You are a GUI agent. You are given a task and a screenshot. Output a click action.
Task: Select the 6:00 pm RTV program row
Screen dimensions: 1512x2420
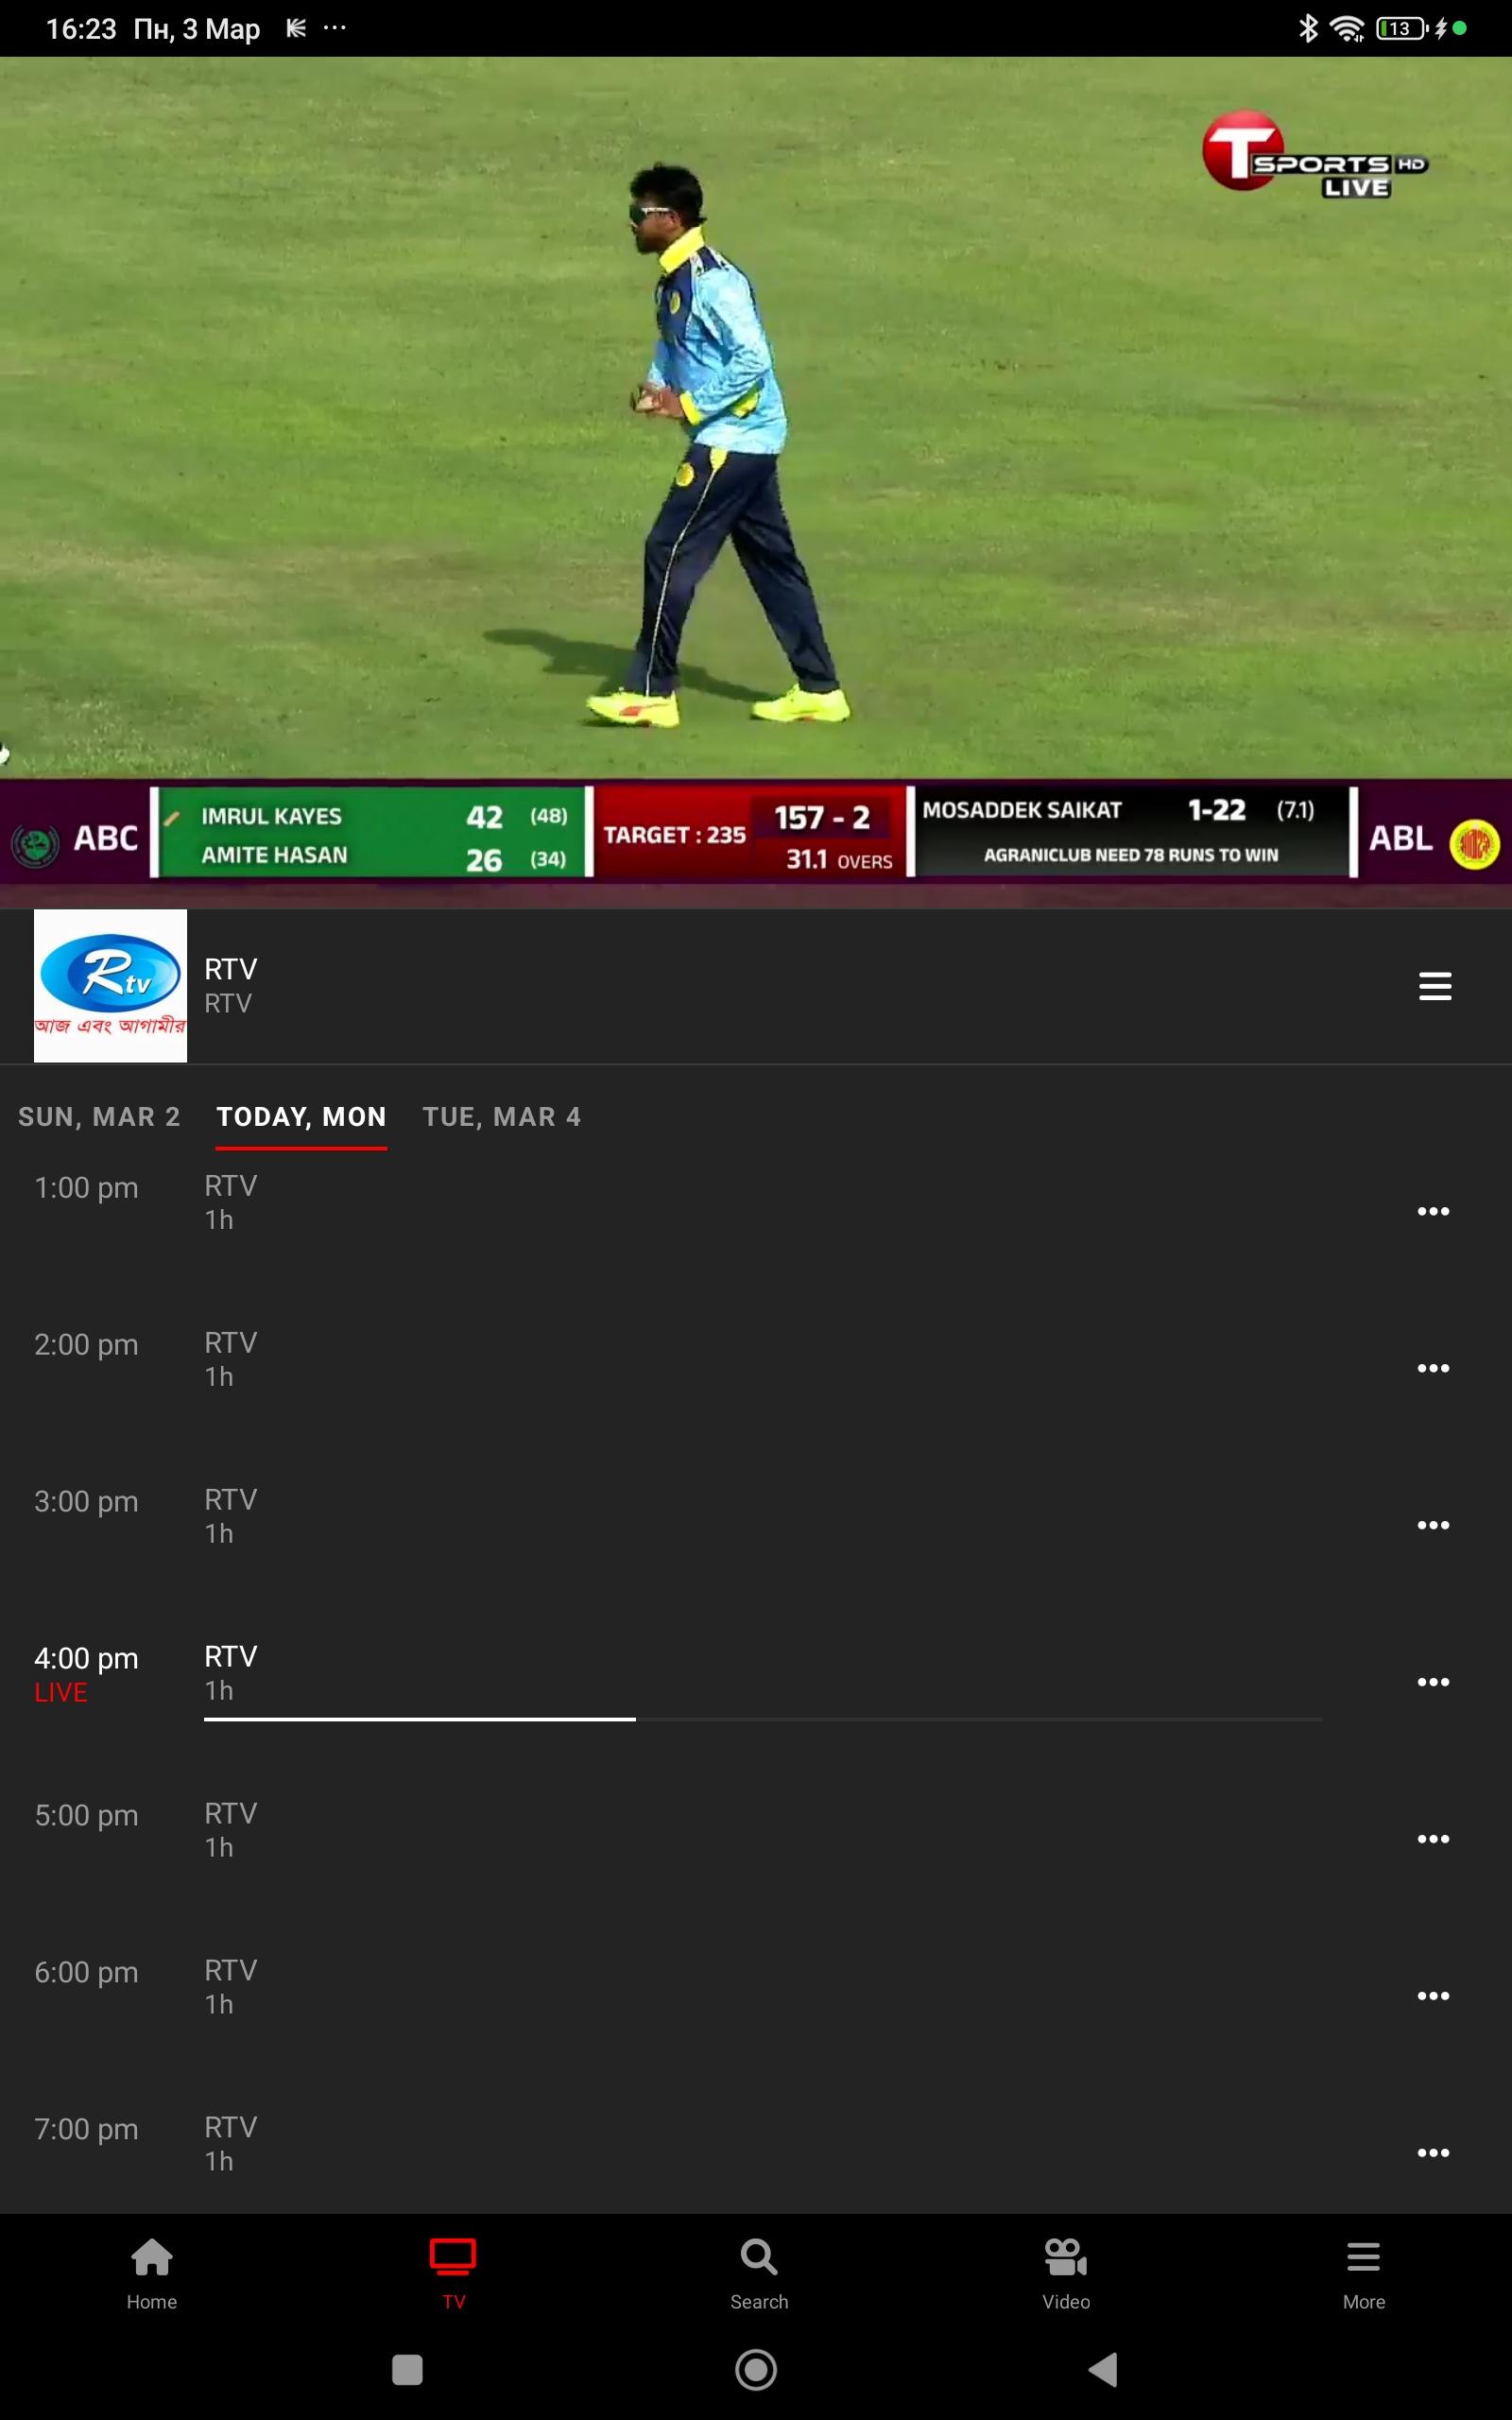click(756, 1996)
